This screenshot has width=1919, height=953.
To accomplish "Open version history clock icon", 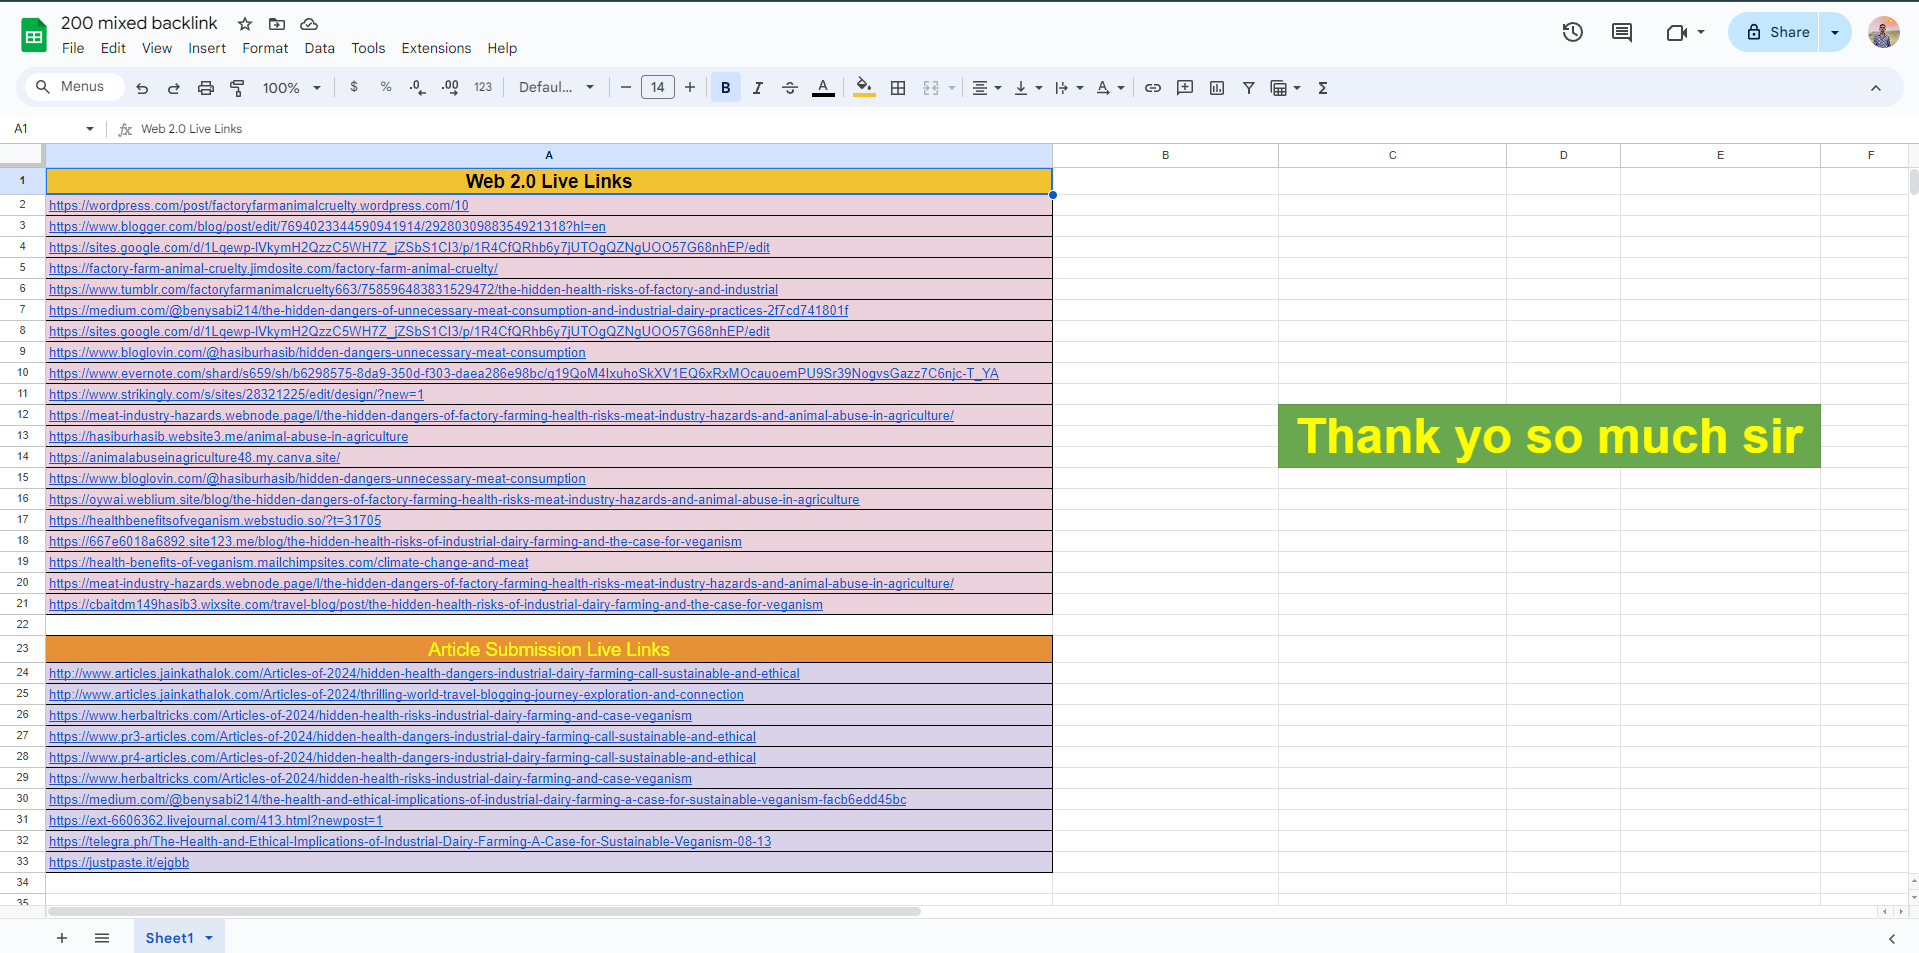I will (x=1573, y=32).
